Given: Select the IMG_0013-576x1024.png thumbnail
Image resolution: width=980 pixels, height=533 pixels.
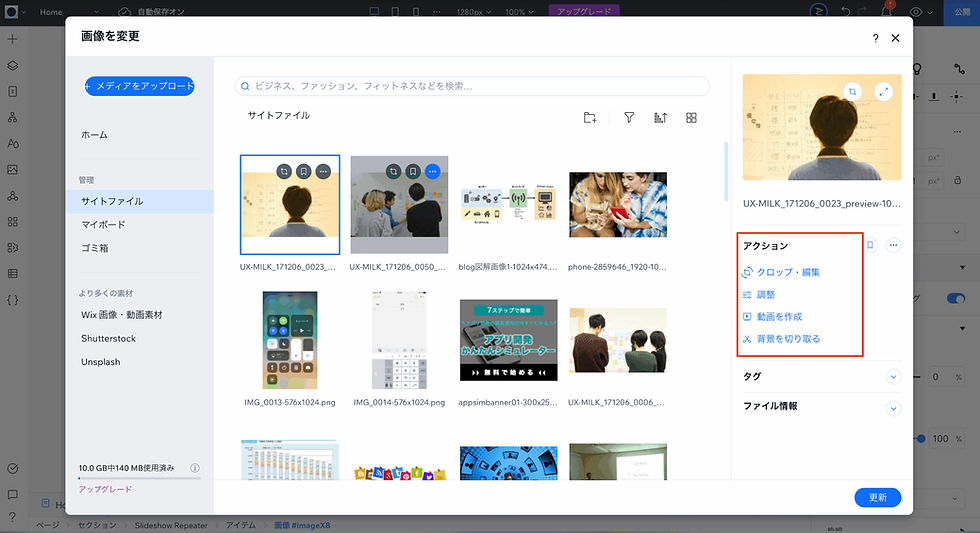Looking at the screenshot, I should coord(290,341).
